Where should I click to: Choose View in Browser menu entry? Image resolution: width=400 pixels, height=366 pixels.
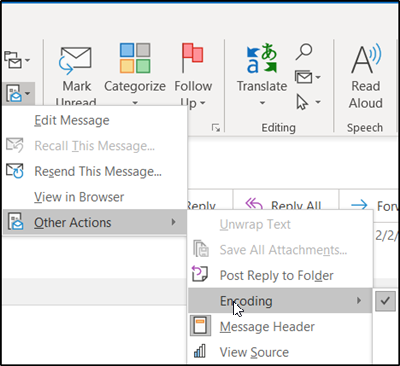(79, 197)
